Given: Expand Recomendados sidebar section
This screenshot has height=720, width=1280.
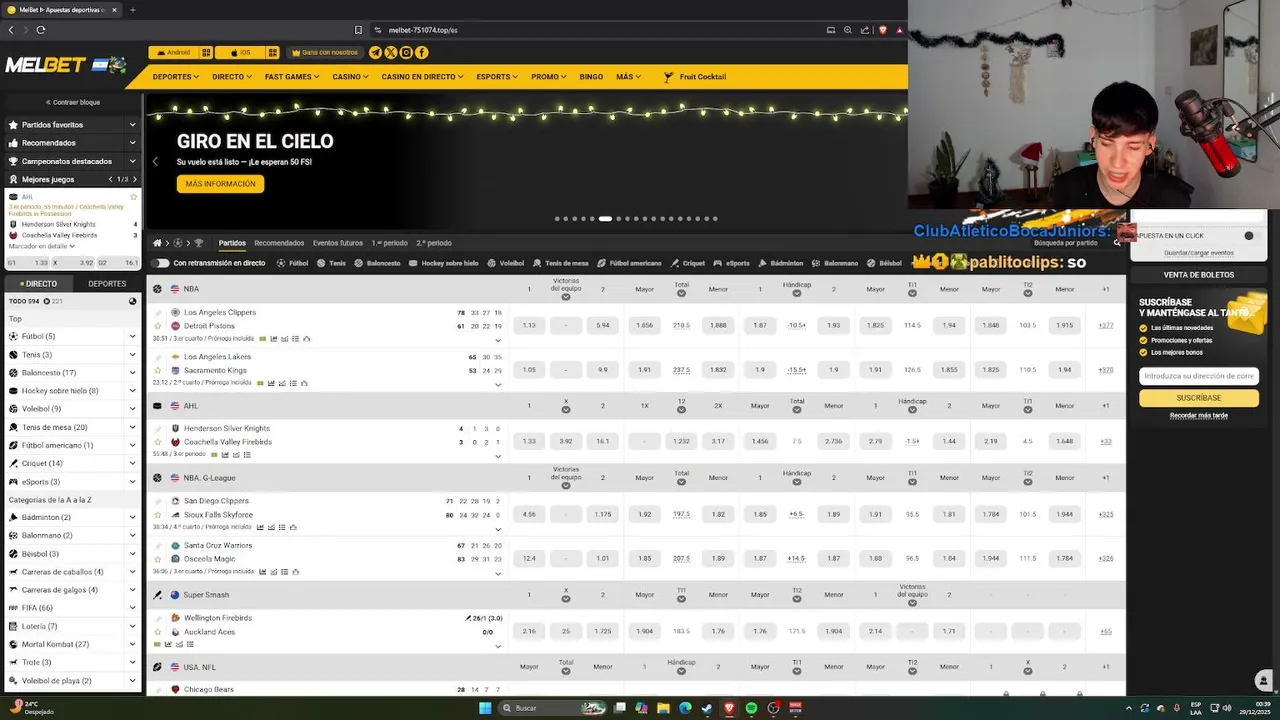Looking at the screenshot, I should pos(71,143).
